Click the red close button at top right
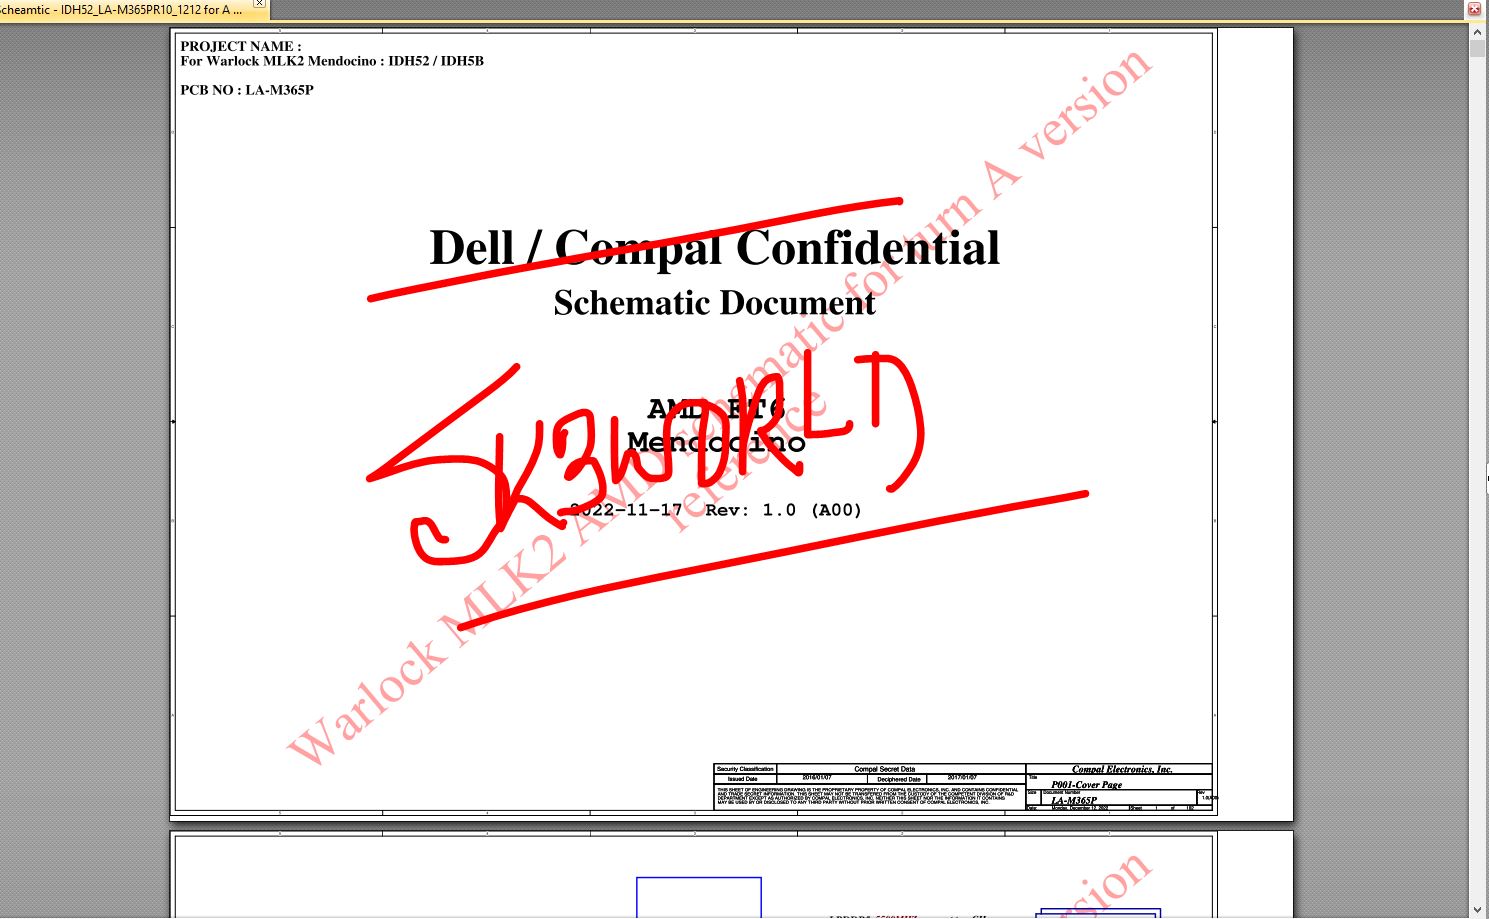 tap(1474, 9)
